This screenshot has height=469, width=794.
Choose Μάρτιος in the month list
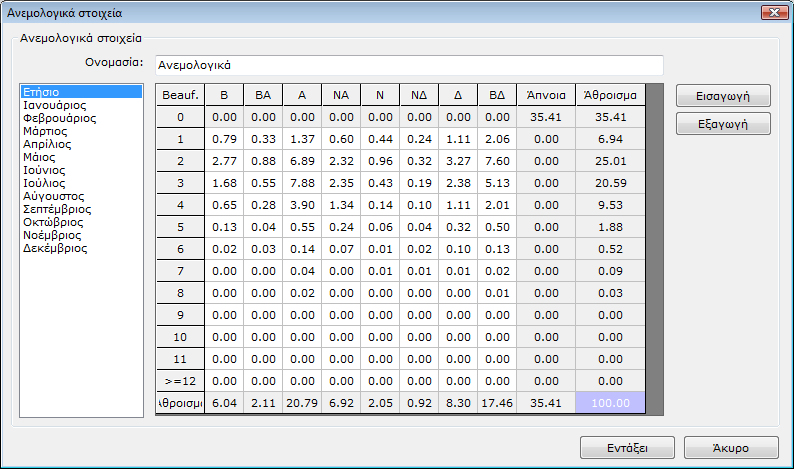pyautogui.click(x=45, y=131)
